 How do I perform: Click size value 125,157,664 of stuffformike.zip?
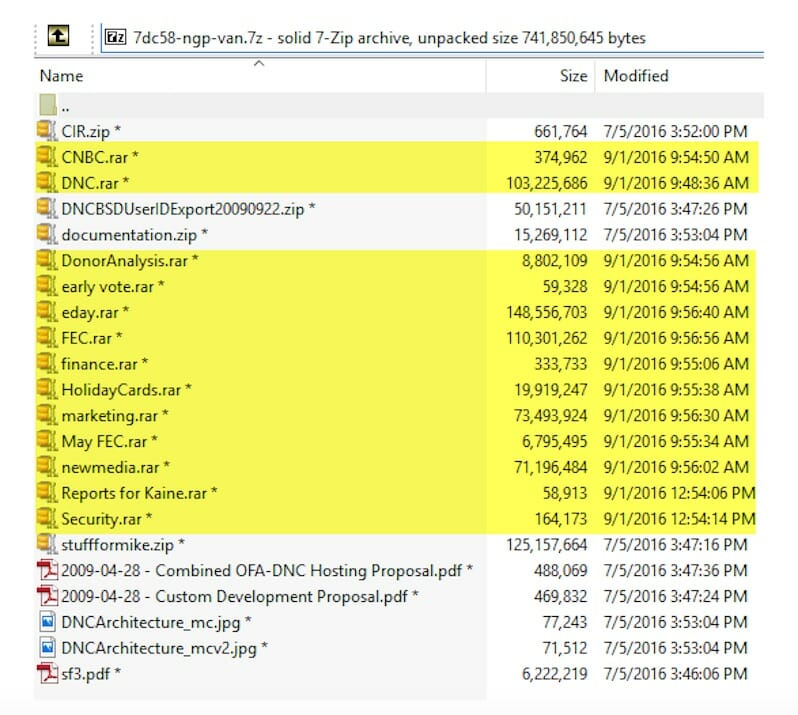547,546
